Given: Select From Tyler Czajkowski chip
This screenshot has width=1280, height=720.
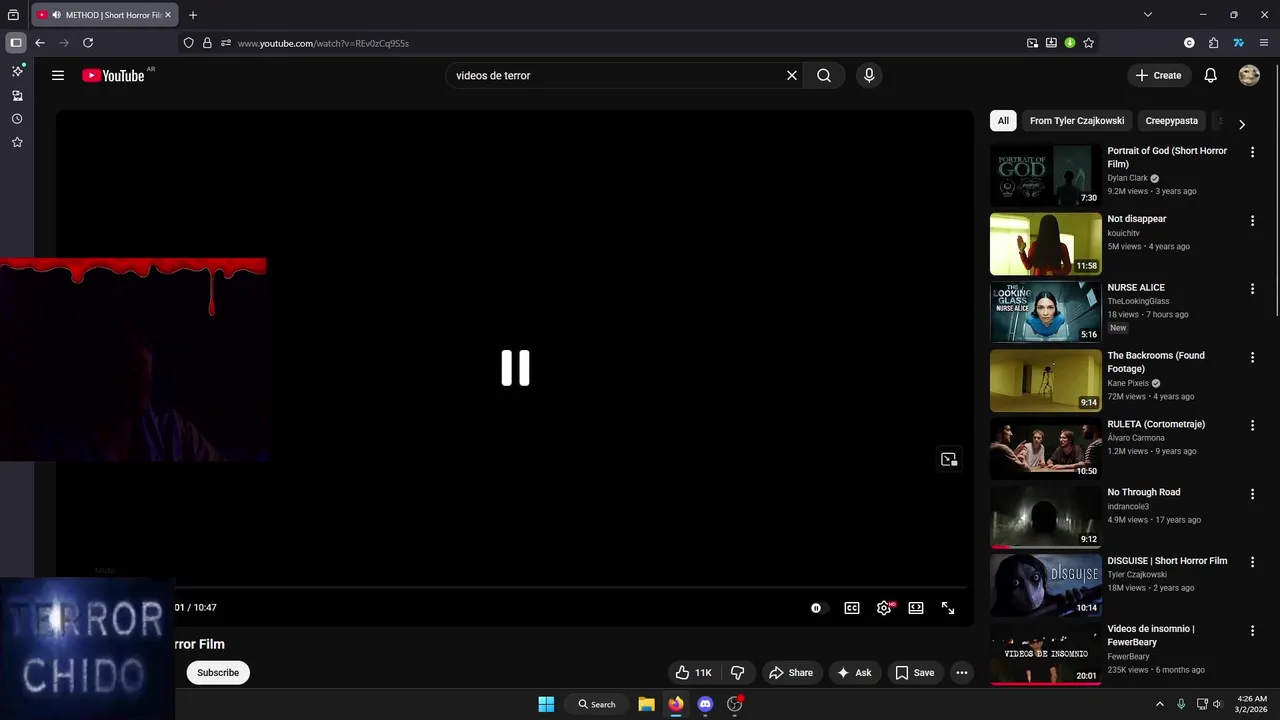Looking at the screenshot, I should click(x=1077, y=121).
